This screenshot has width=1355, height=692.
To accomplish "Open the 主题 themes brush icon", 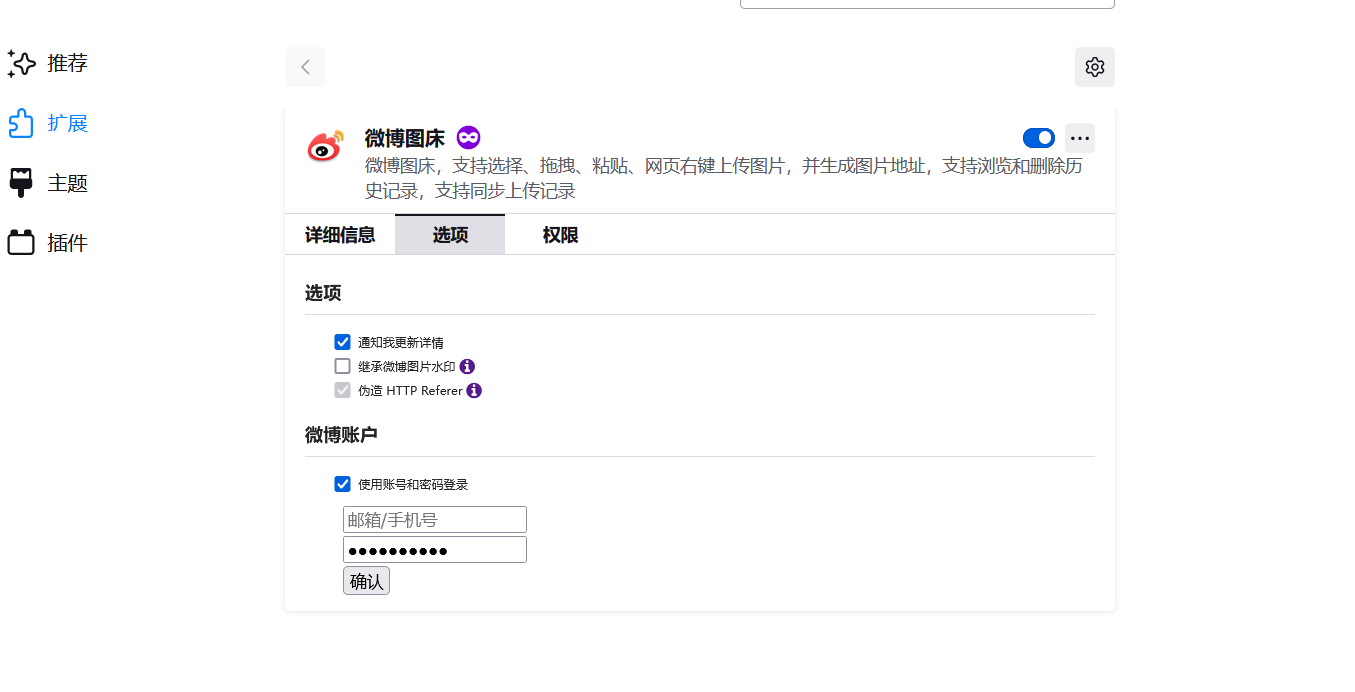I will [x=21, y=183].
